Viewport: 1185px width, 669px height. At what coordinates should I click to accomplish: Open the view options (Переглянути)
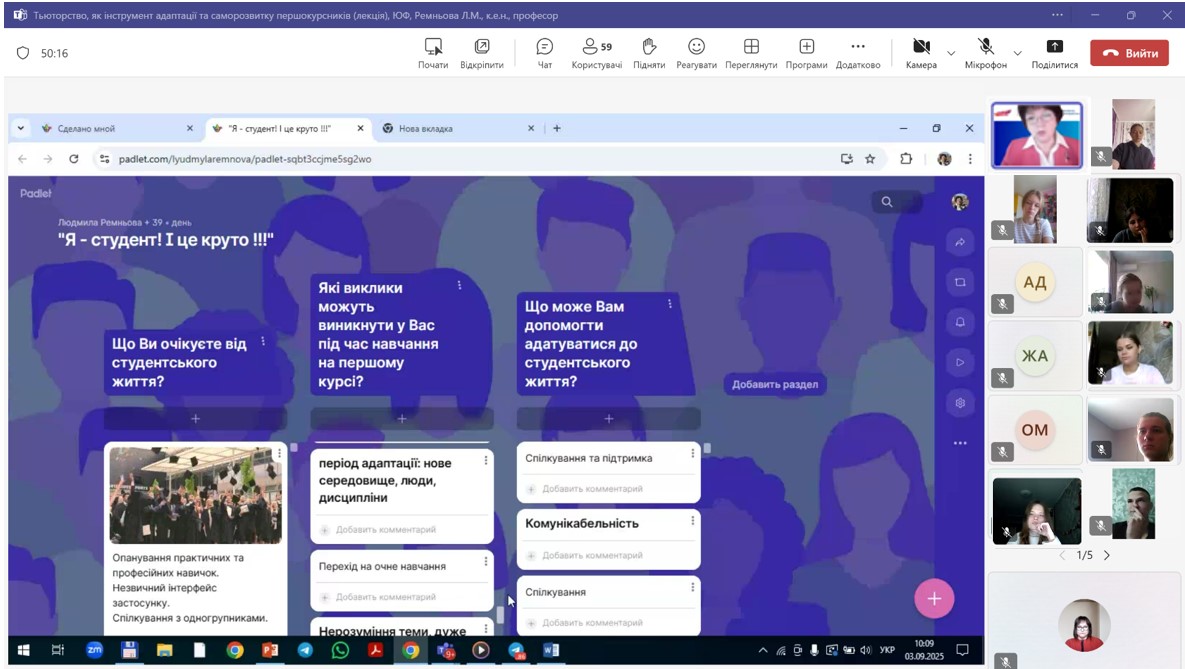point(751,53)
